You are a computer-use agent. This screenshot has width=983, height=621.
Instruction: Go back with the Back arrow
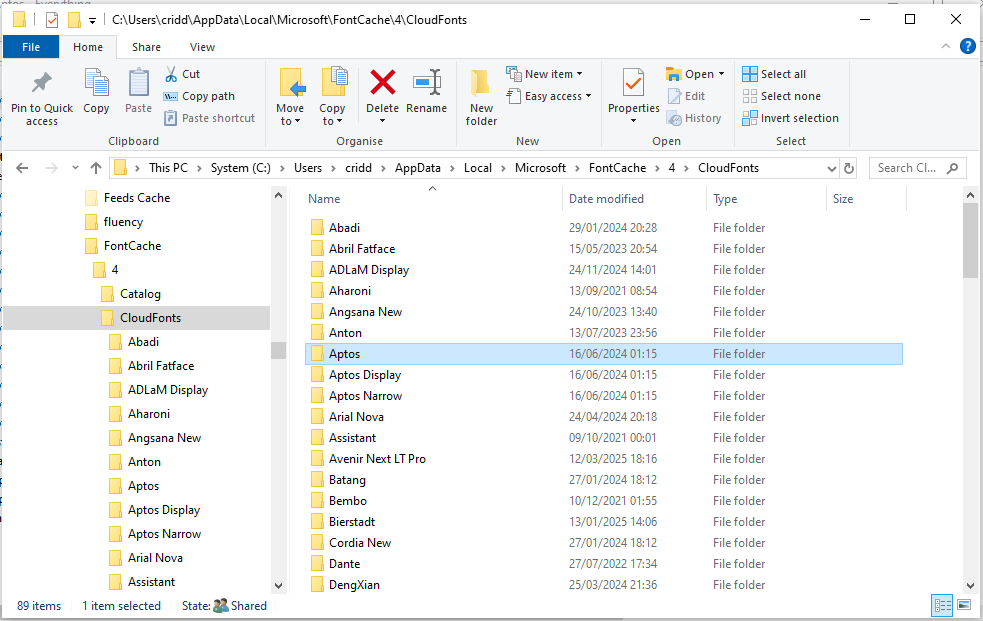[22, 168]
